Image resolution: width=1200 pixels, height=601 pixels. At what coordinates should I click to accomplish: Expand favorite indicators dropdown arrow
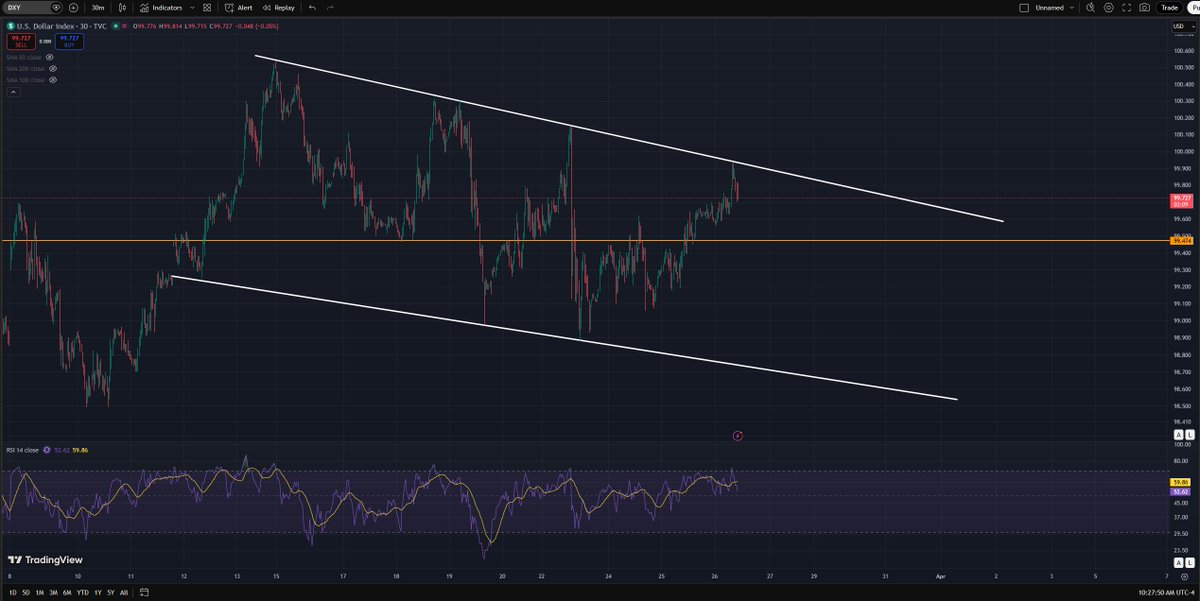click(x=191, y=7)
